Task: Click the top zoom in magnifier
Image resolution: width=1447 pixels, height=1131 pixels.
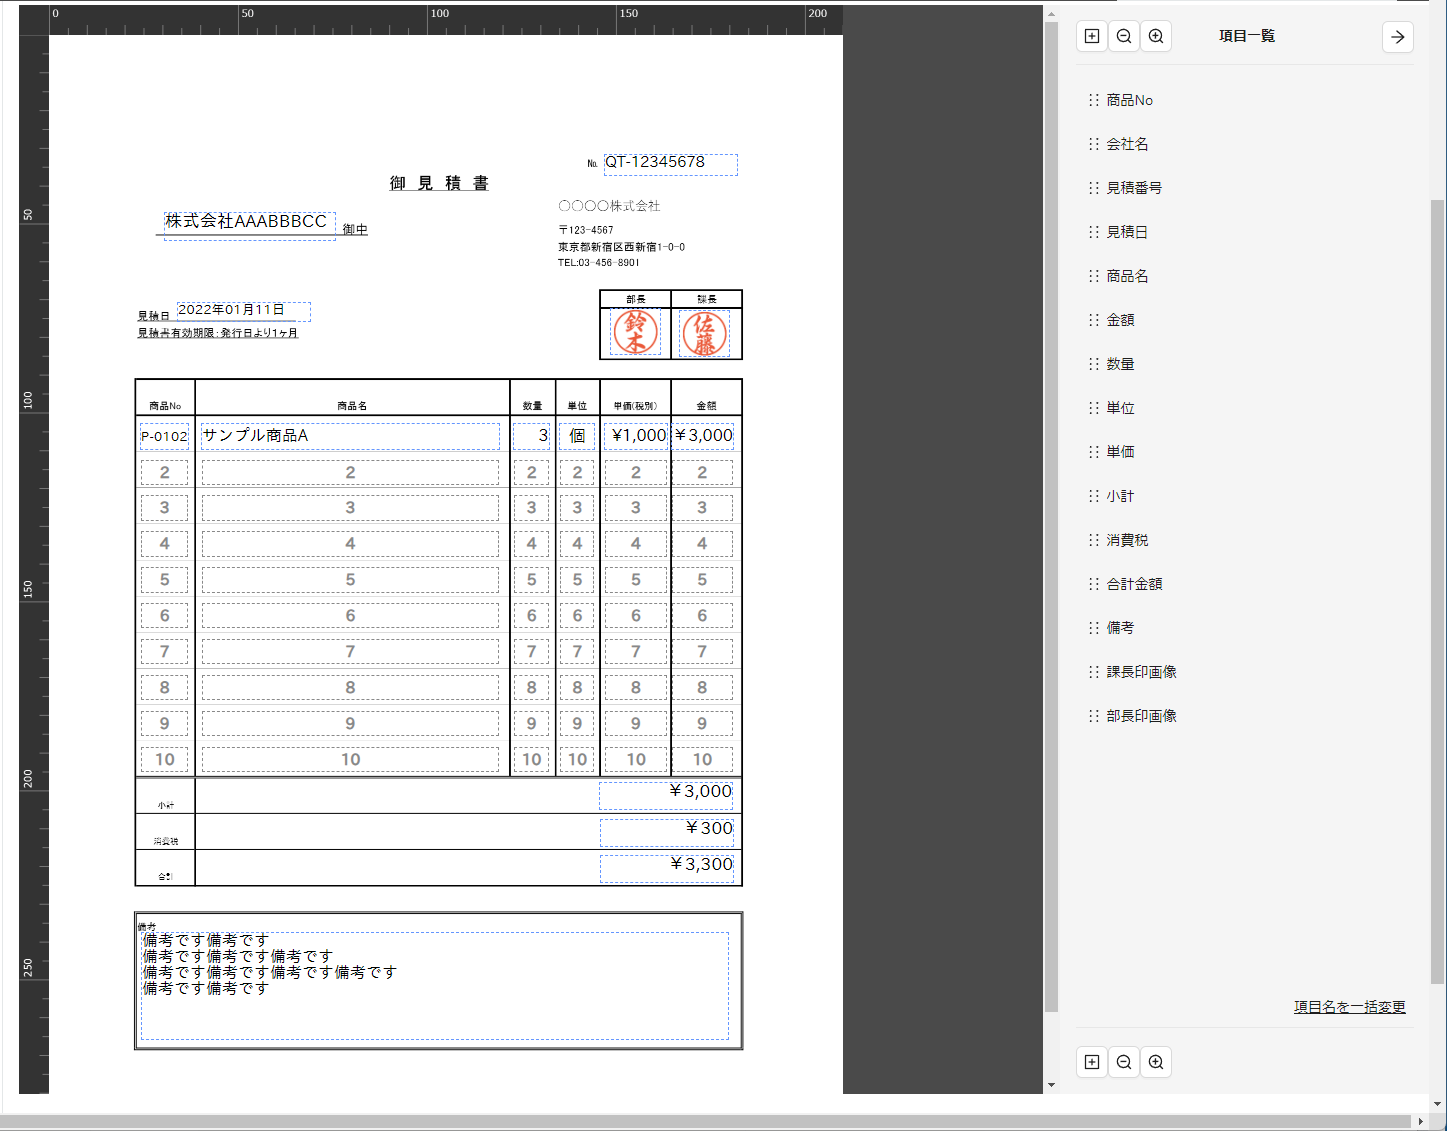Action: click(x=1156, y=36)
